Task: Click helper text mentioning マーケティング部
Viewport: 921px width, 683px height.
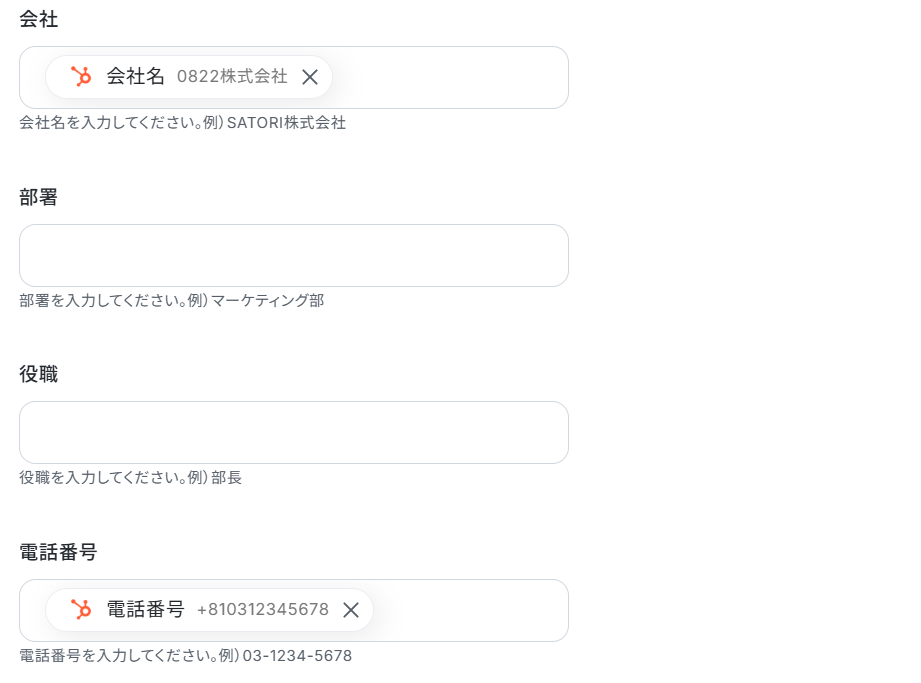Action: (x=172, y=301)
